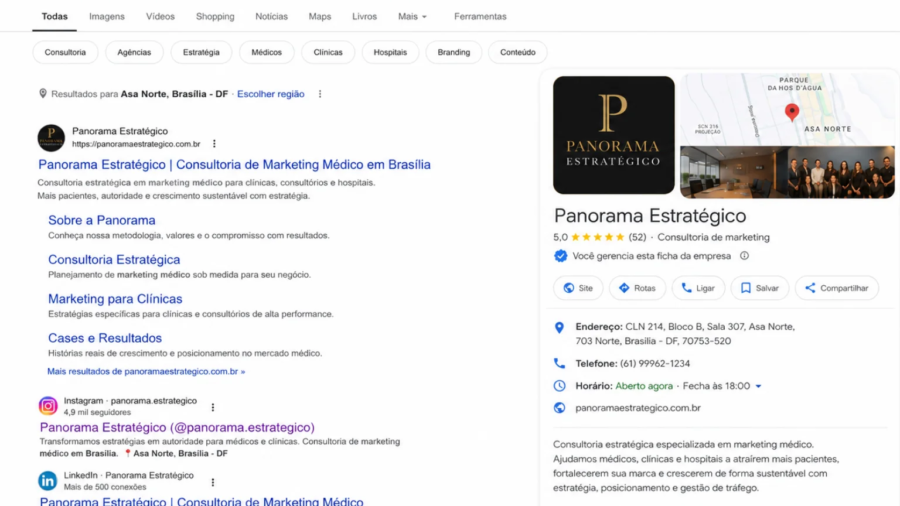The width and height of the screenshot is (900, 506).
Task: Click the Salvar bookmark button
Action: pos(759,288)
